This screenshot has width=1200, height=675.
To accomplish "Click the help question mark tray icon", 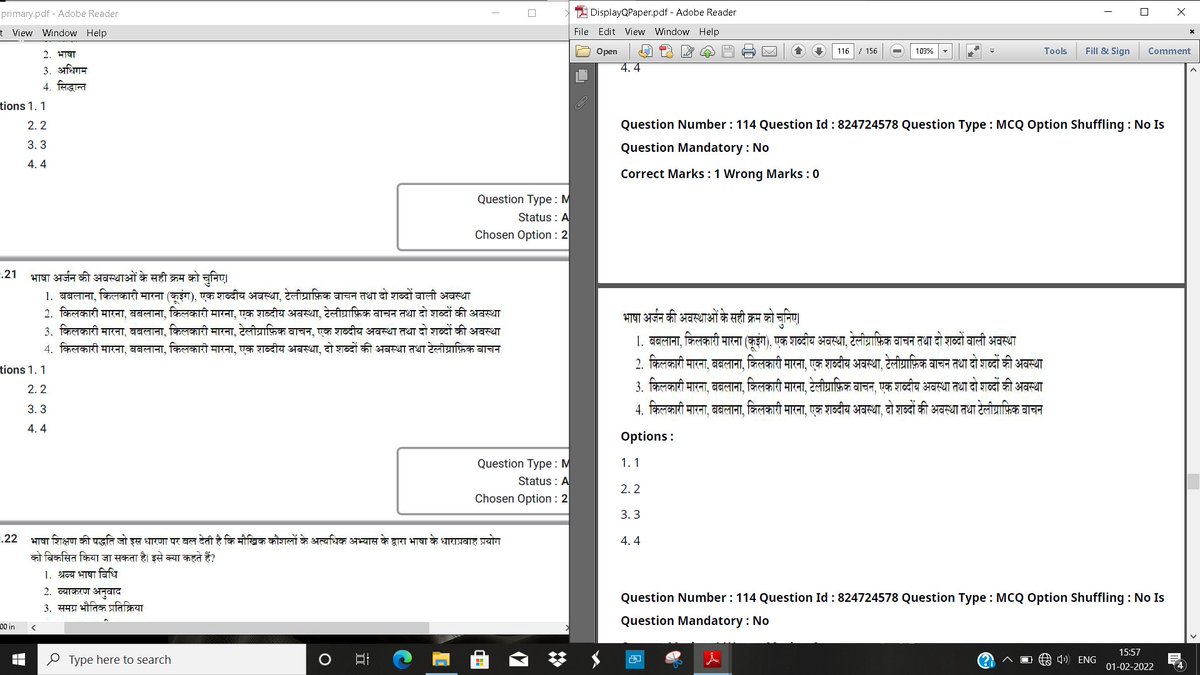I will coord(986,660).
